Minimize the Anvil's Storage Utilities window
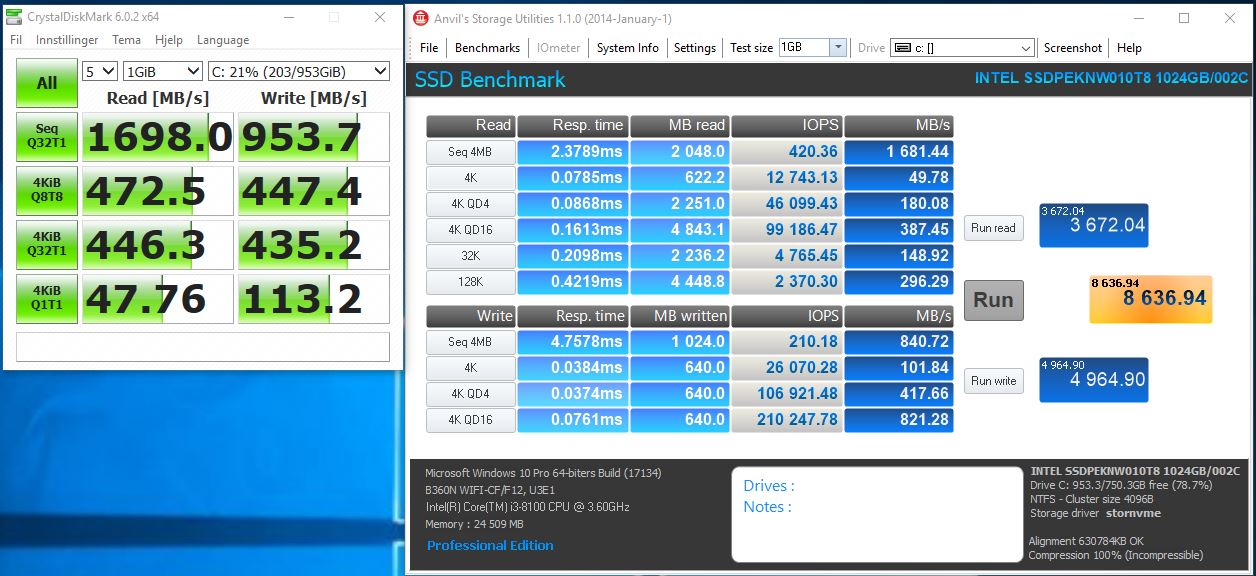 click(1140, 18)
